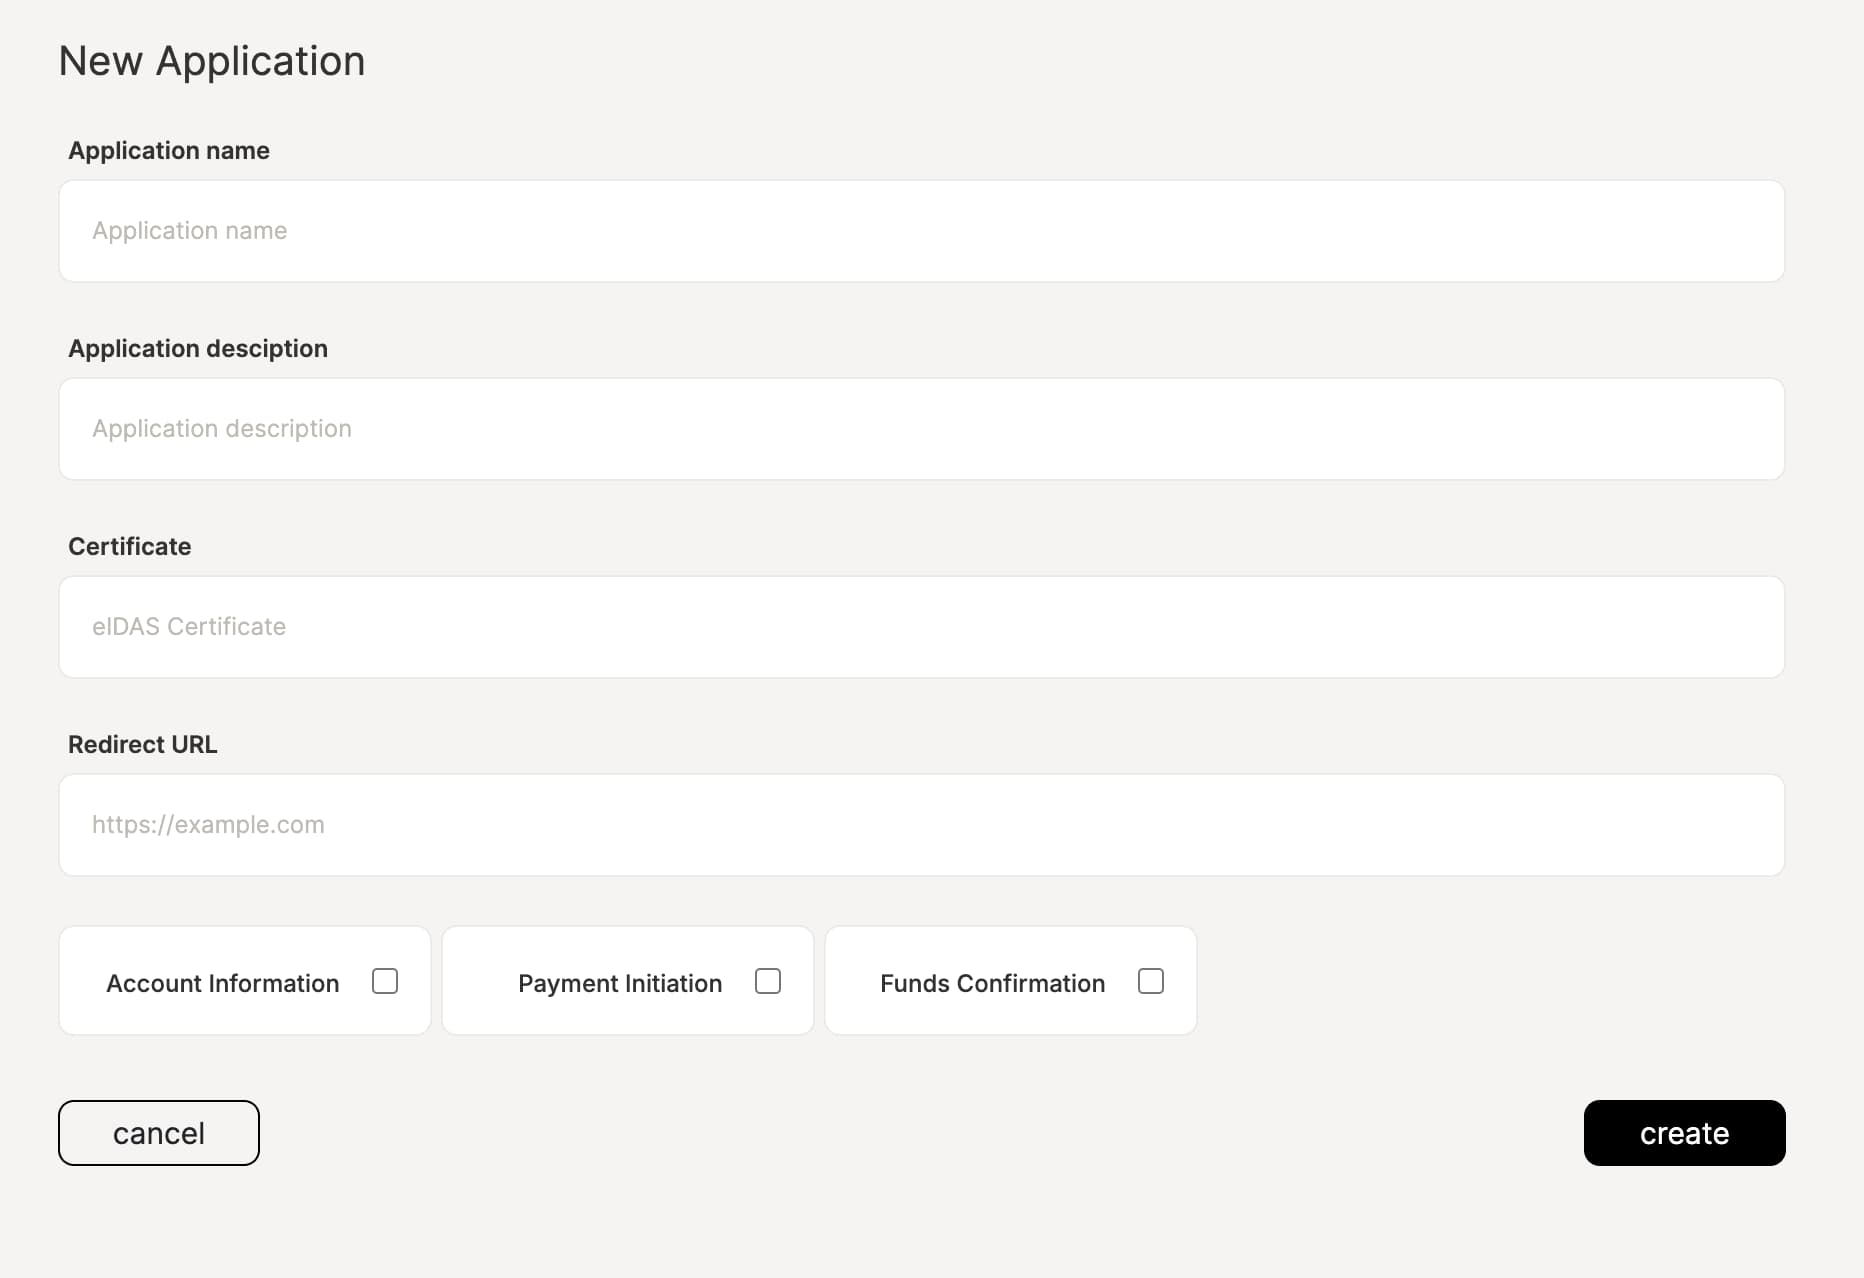Click the https://example.com placeholder area
This screenshot has height=1278, width=1864.
[208, 824]
